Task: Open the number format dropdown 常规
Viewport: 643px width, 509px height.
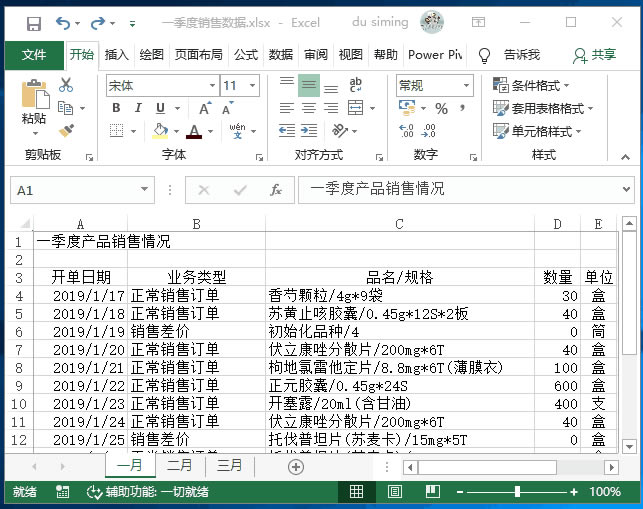Action: click(x=465, y=86)
